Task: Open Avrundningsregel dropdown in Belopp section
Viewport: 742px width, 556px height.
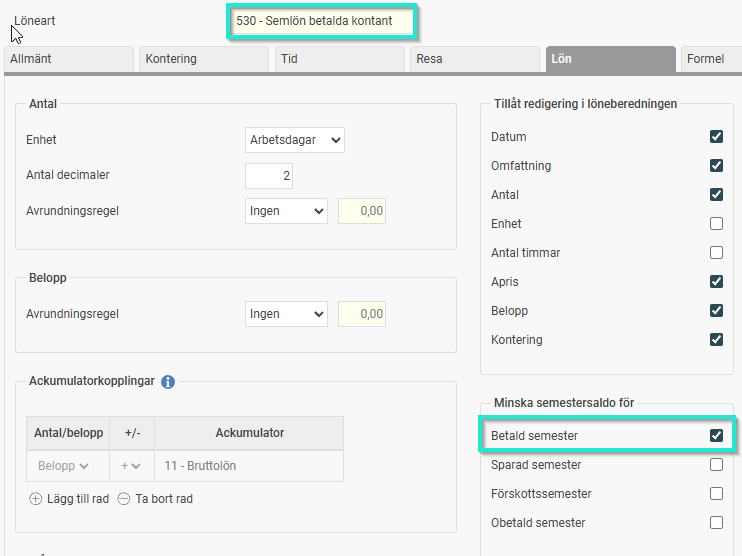Action: click(x=286, y=314)
